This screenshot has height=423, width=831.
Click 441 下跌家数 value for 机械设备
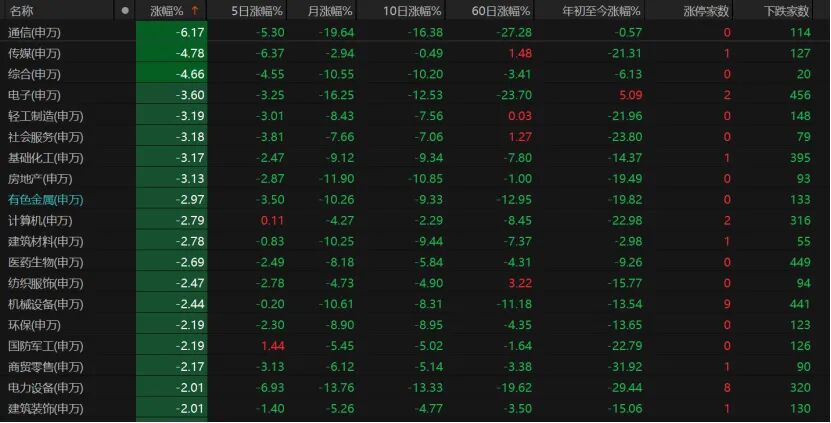[800, 304]
